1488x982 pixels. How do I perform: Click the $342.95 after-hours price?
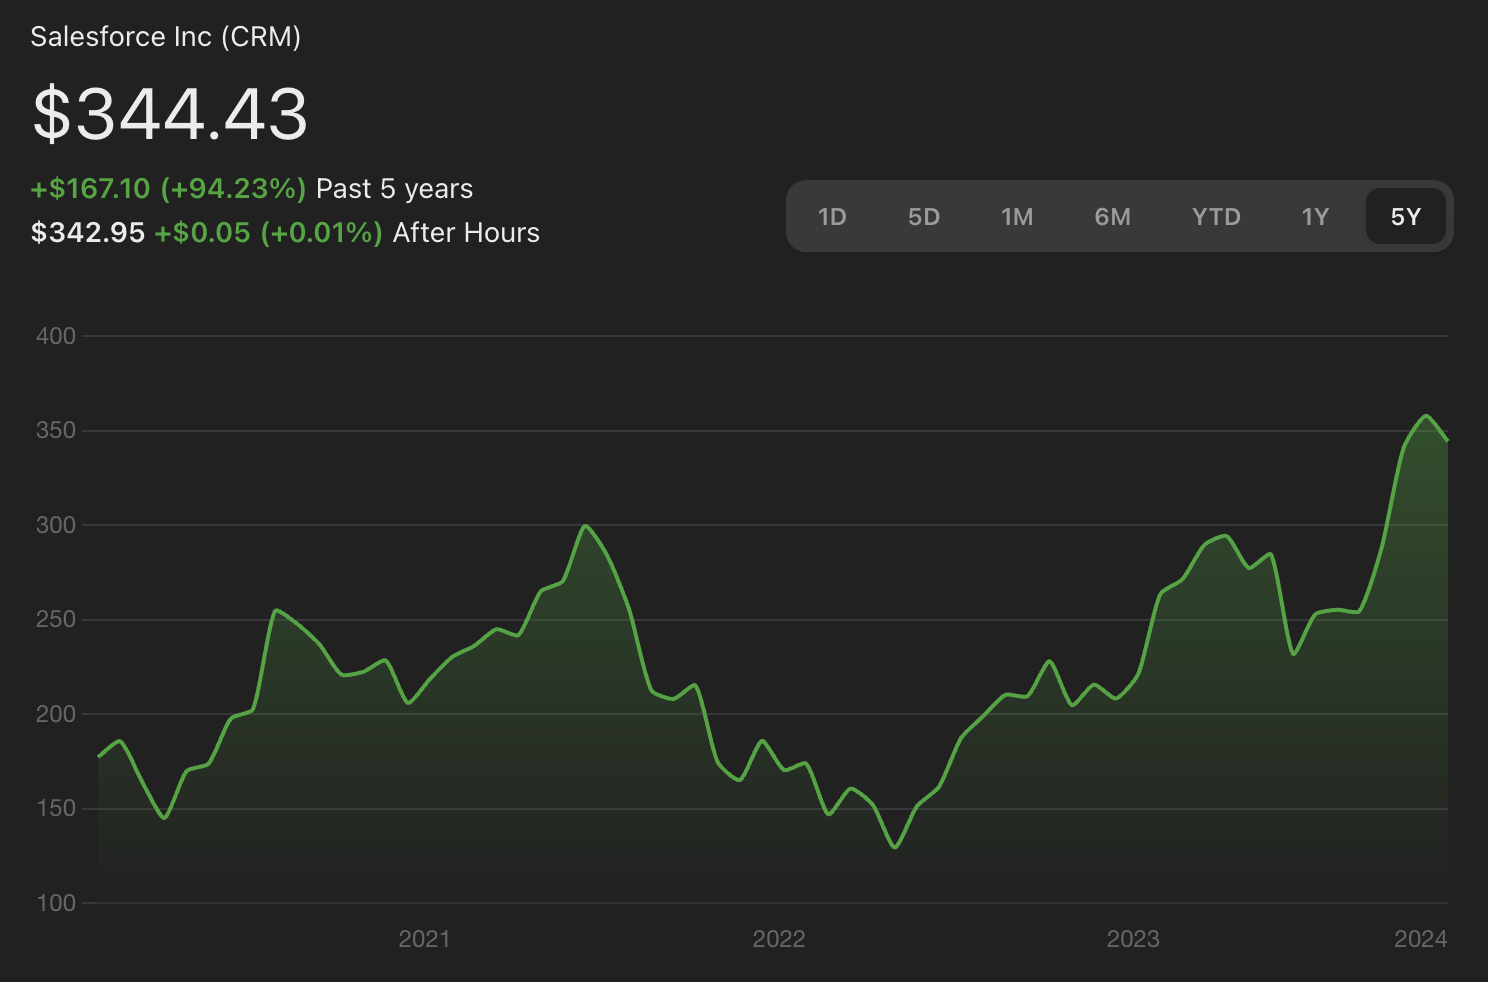88,233
